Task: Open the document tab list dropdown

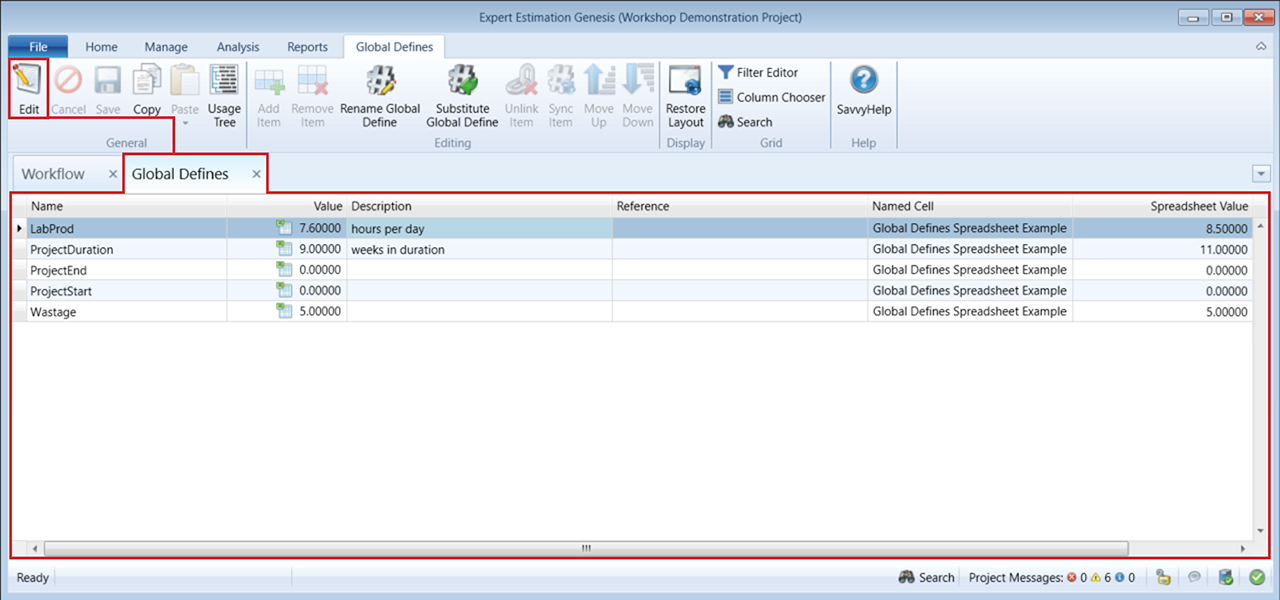Action: tap(1260, 173)
